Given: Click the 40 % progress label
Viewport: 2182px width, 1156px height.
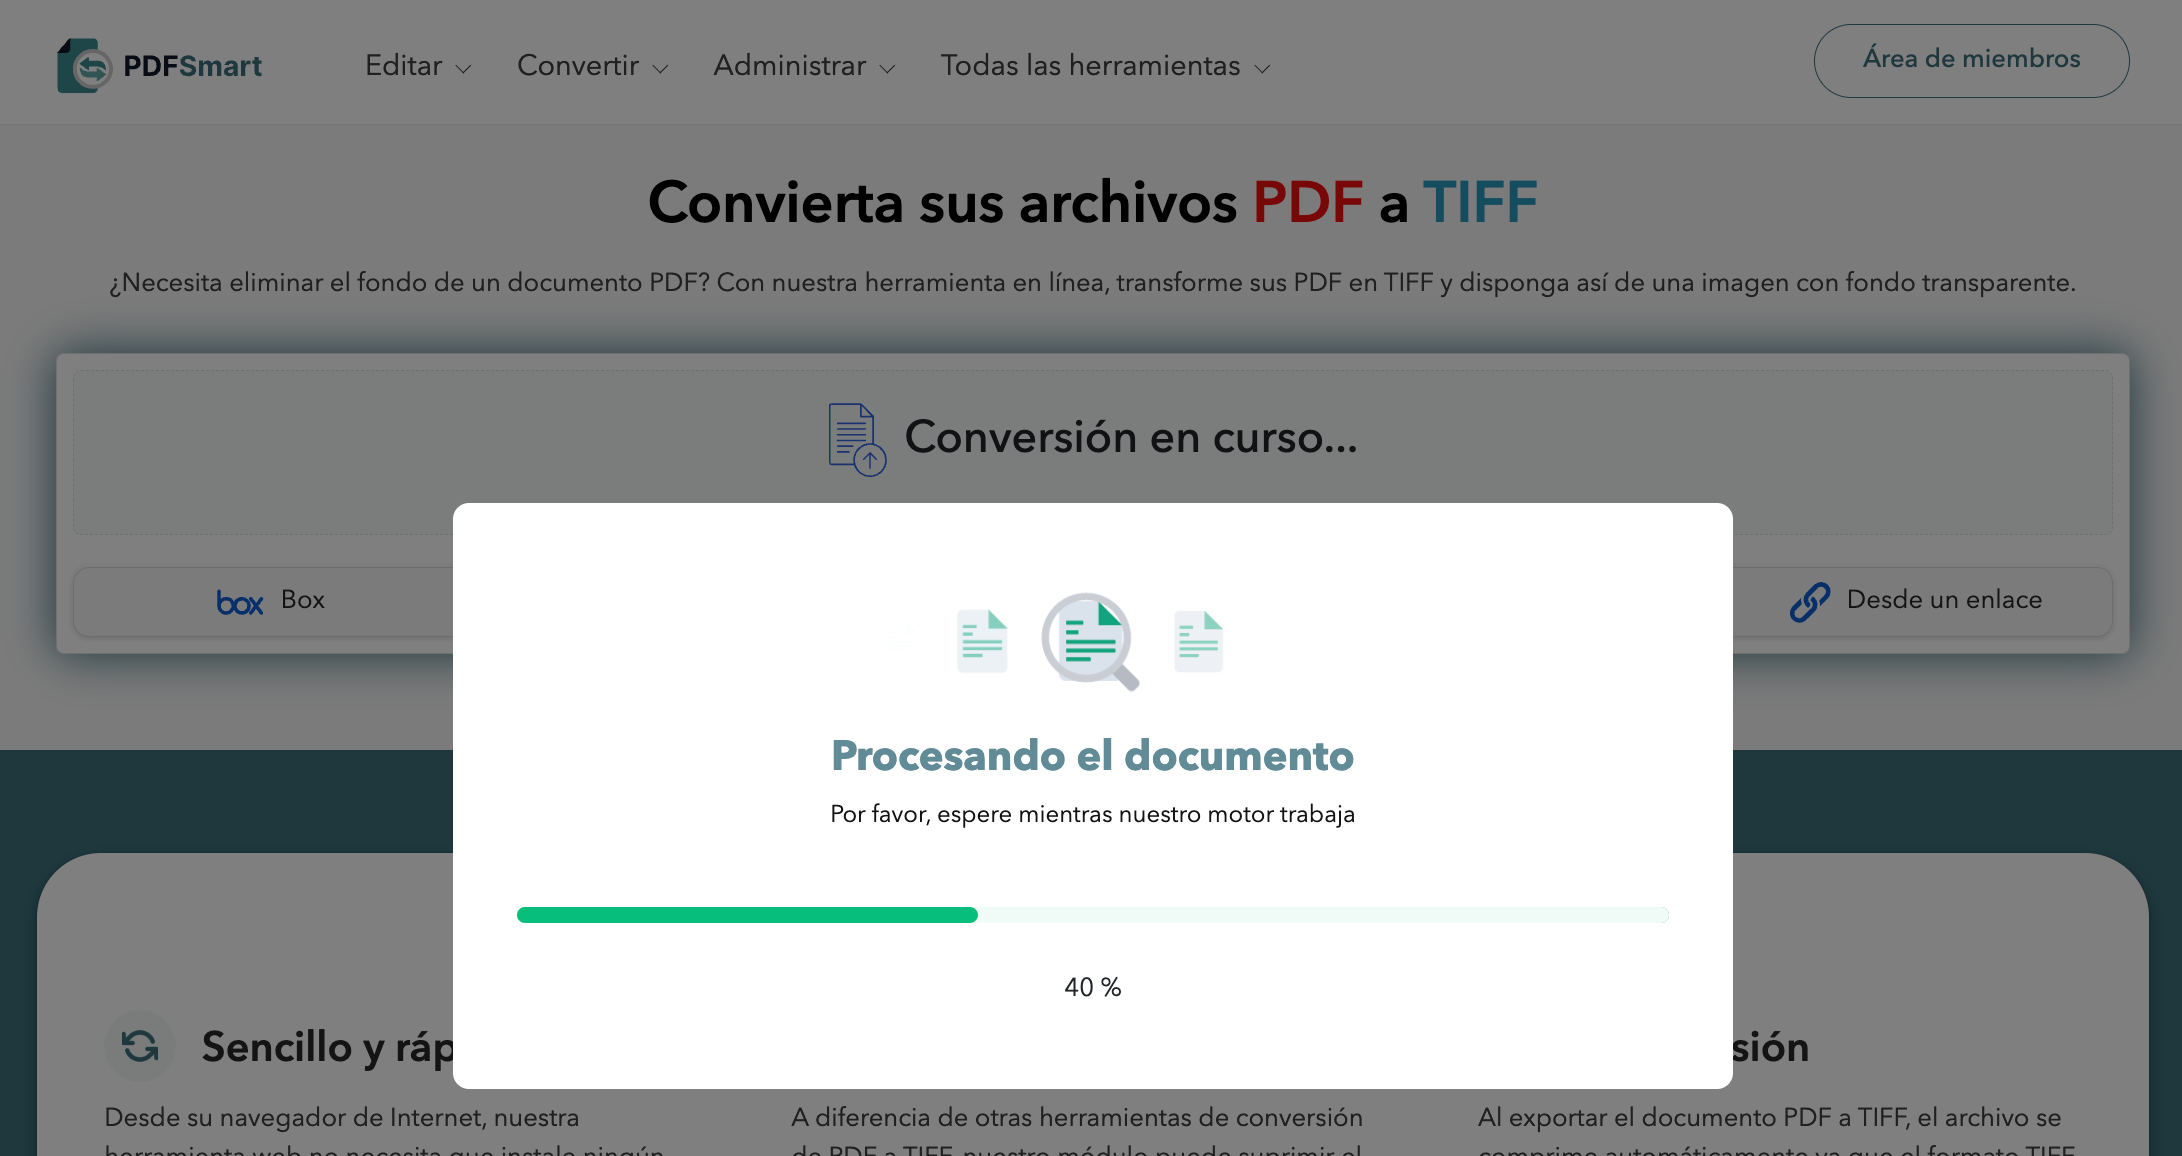Looking at the screenshot, I should pos(1092,987).
